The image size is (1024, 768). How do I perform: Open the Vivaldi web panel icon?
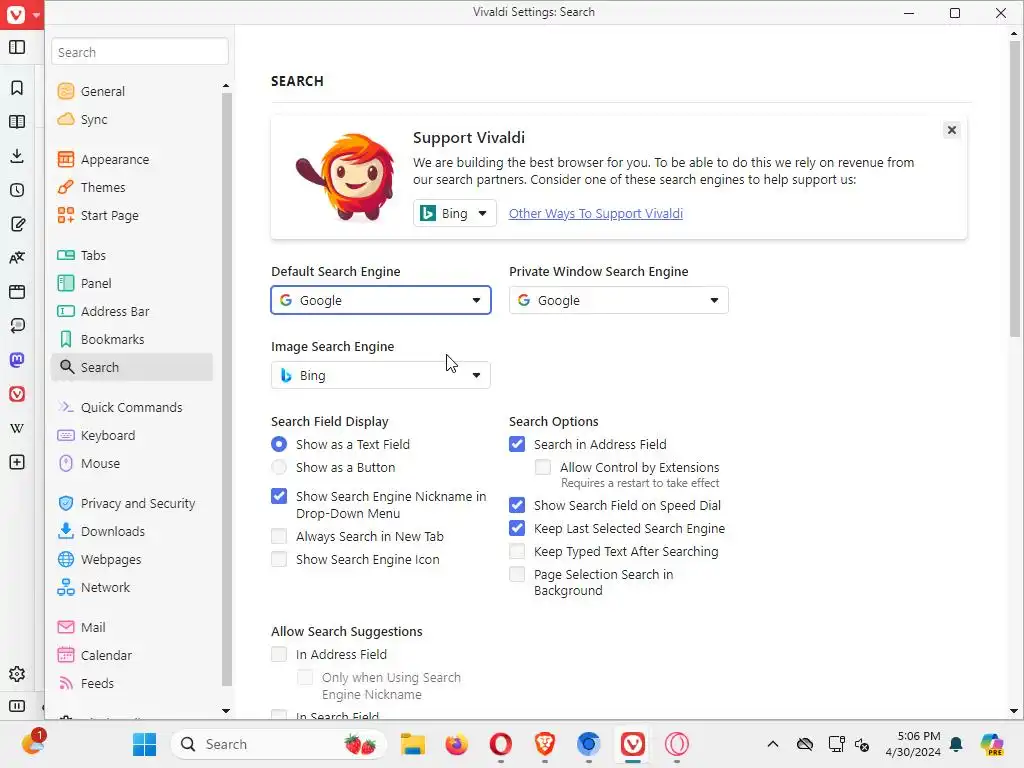(17, 394)
